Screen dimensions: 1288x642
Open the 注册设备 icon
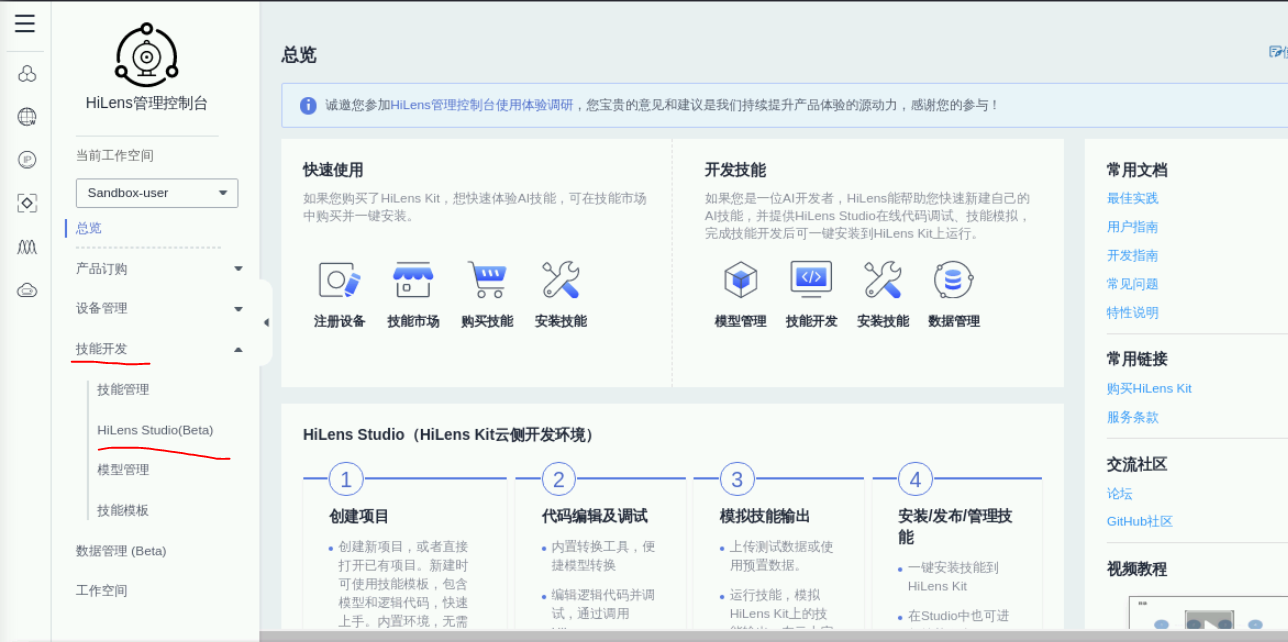tap(339, 280)
